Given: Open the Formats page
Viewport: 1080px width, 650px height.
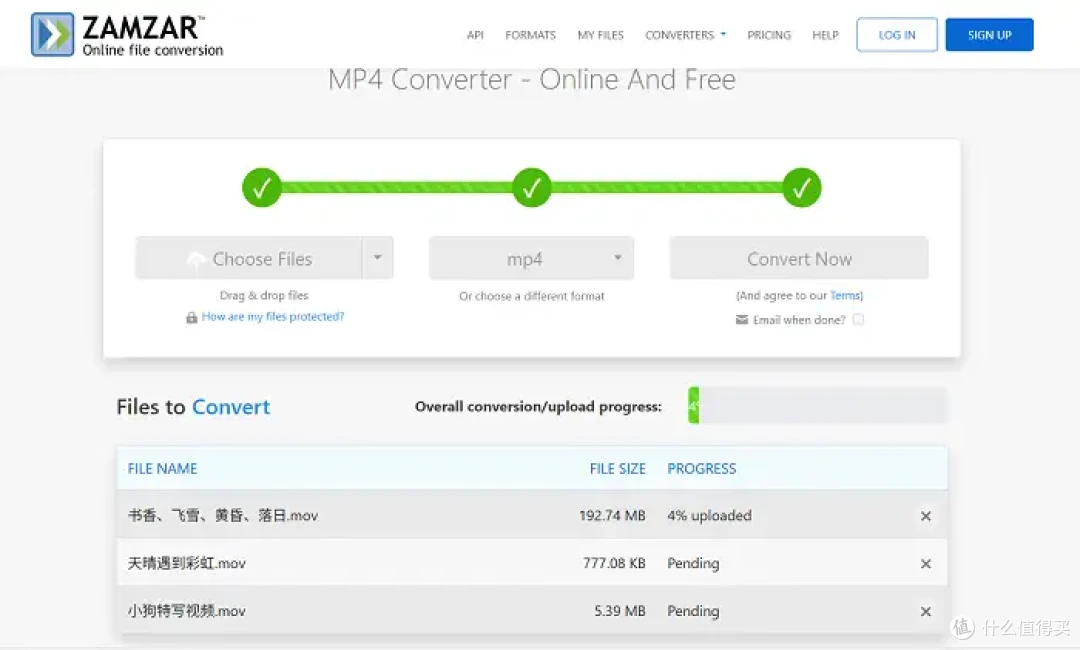Looking at the screenshot, I should point(530,34).
